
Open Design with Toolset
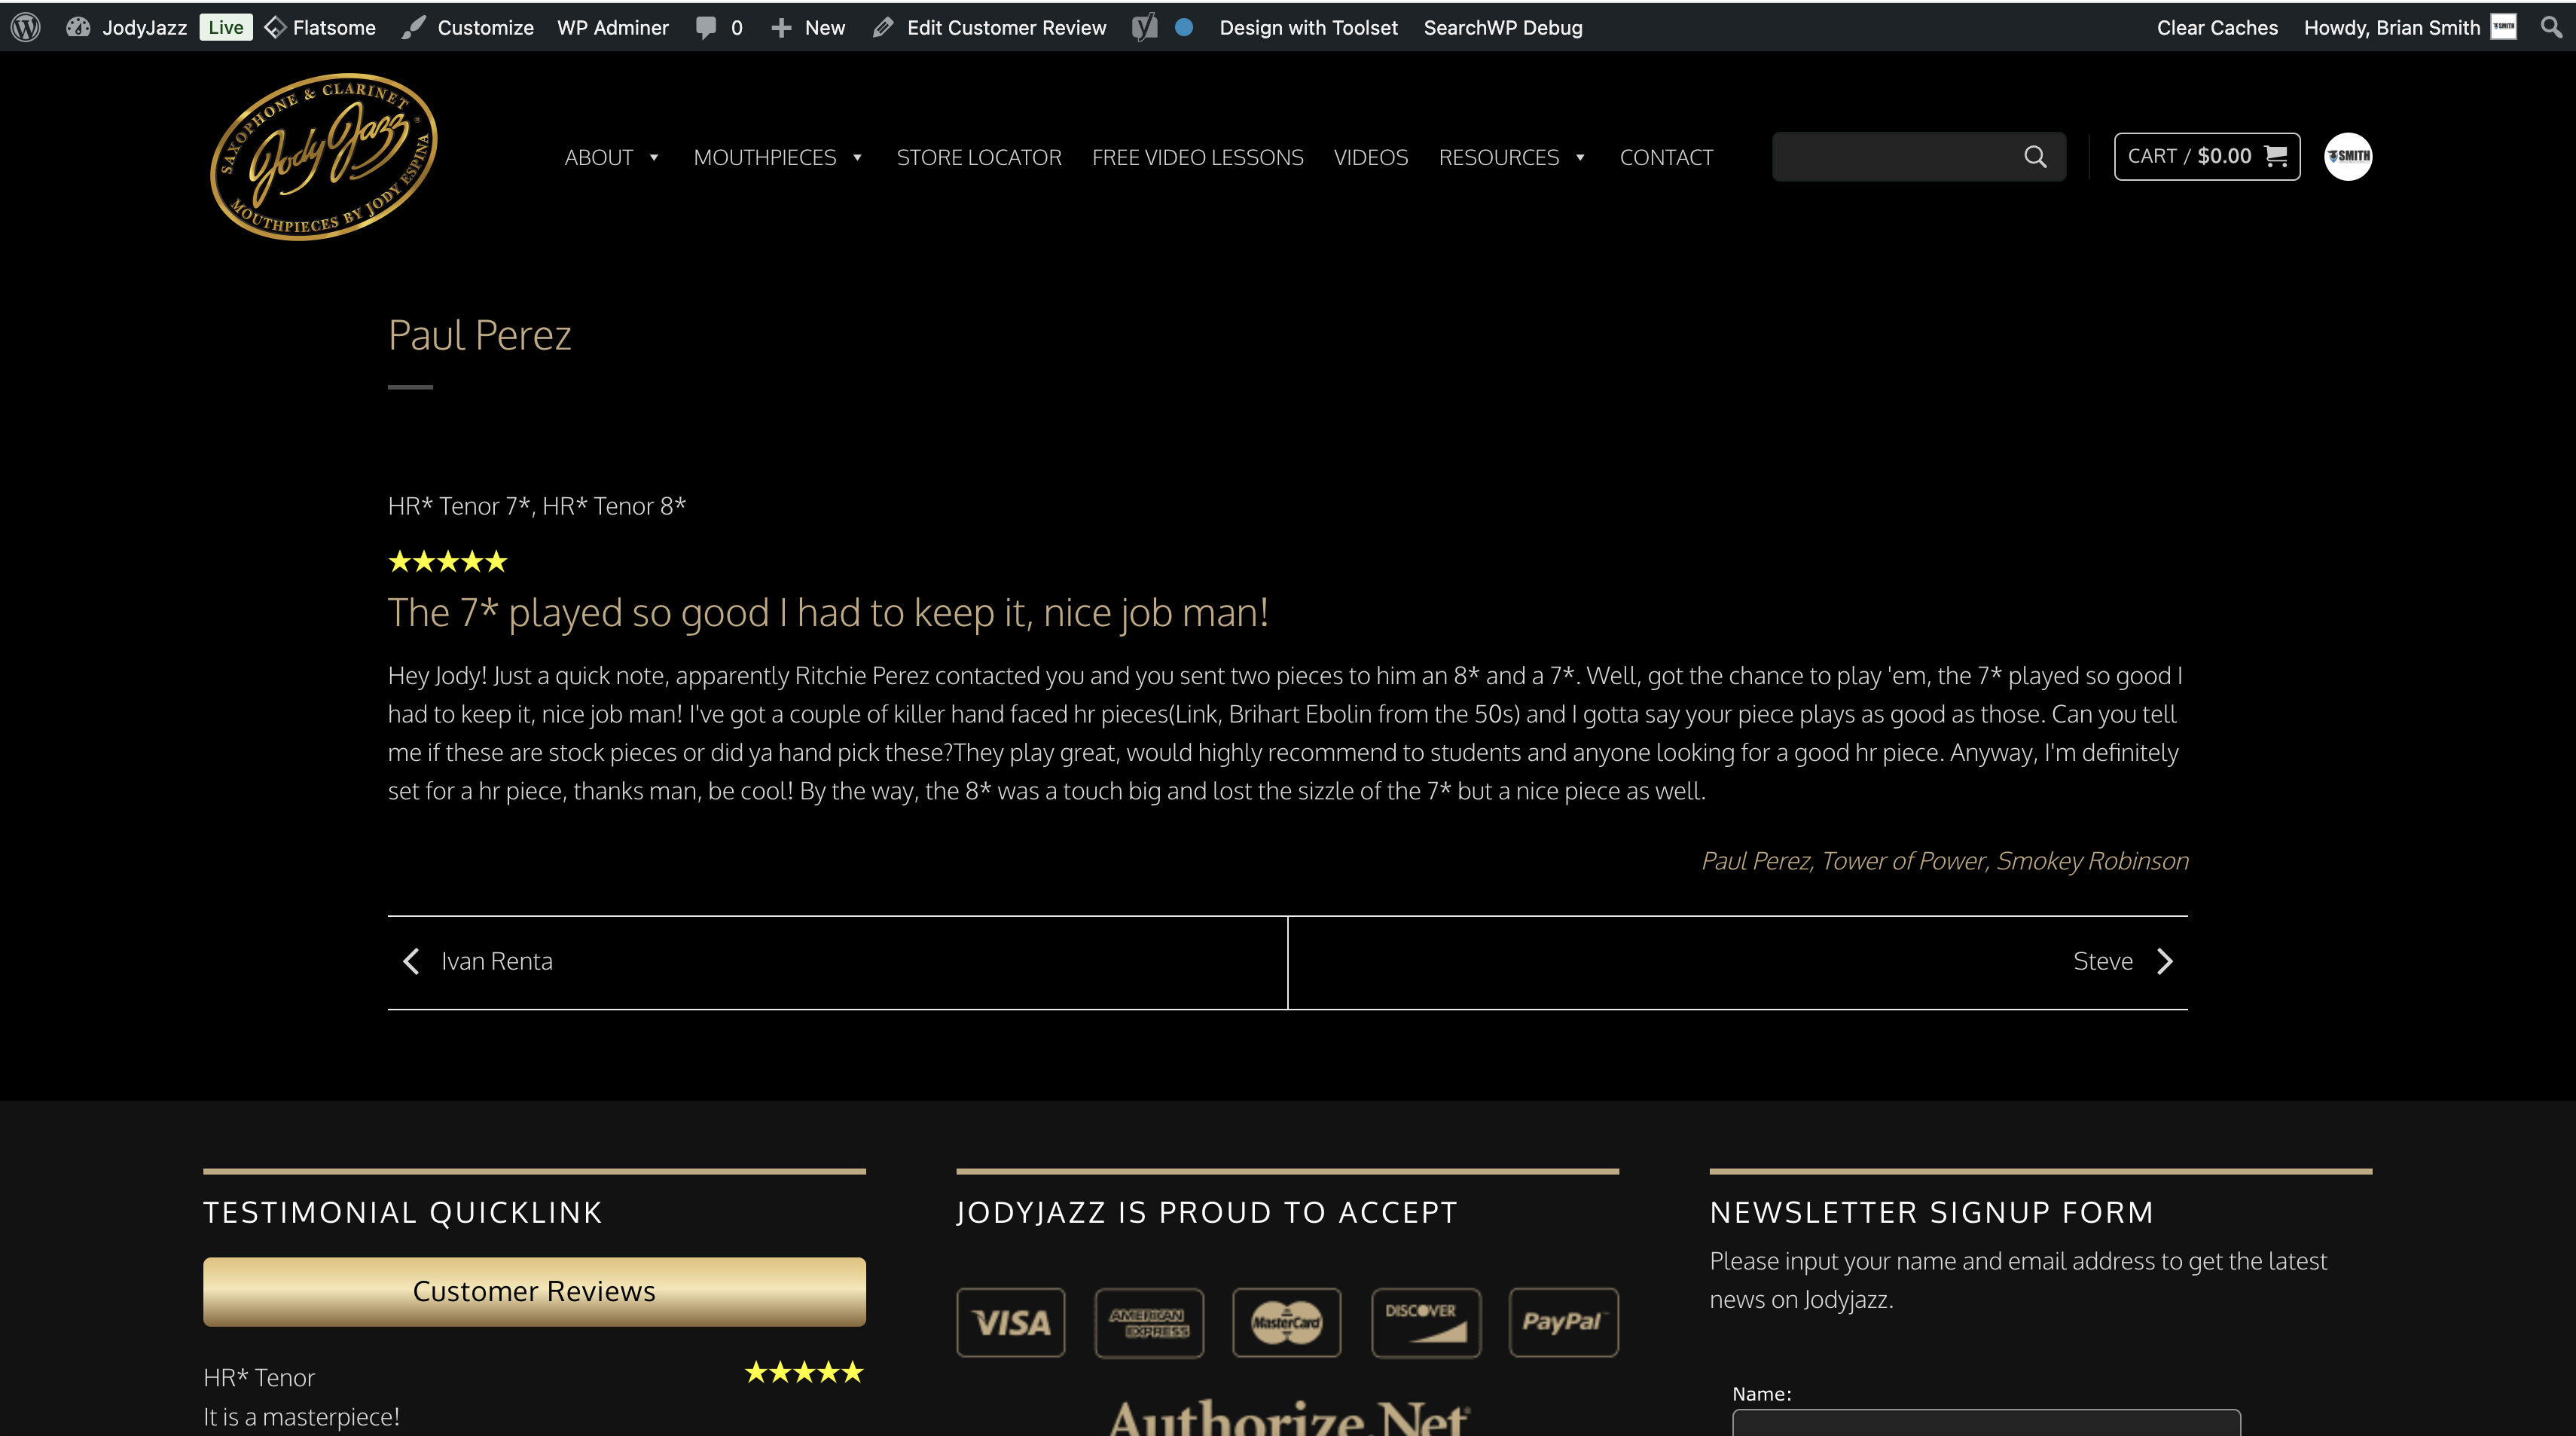click(1308, 27)
